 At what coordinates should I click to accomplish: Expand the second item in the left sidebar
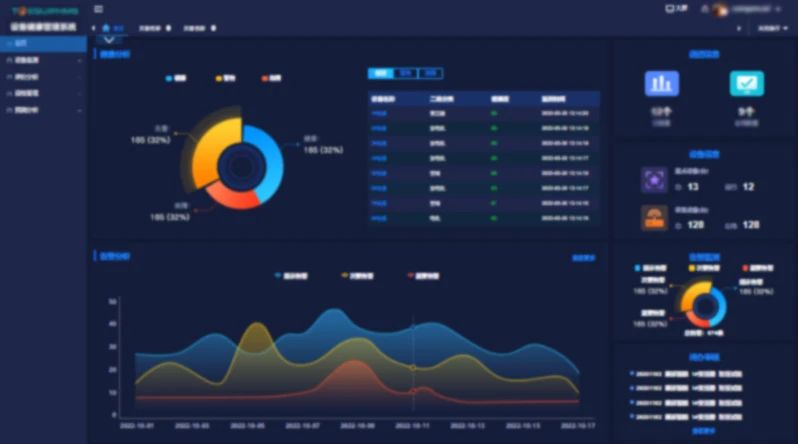[43, 61]
